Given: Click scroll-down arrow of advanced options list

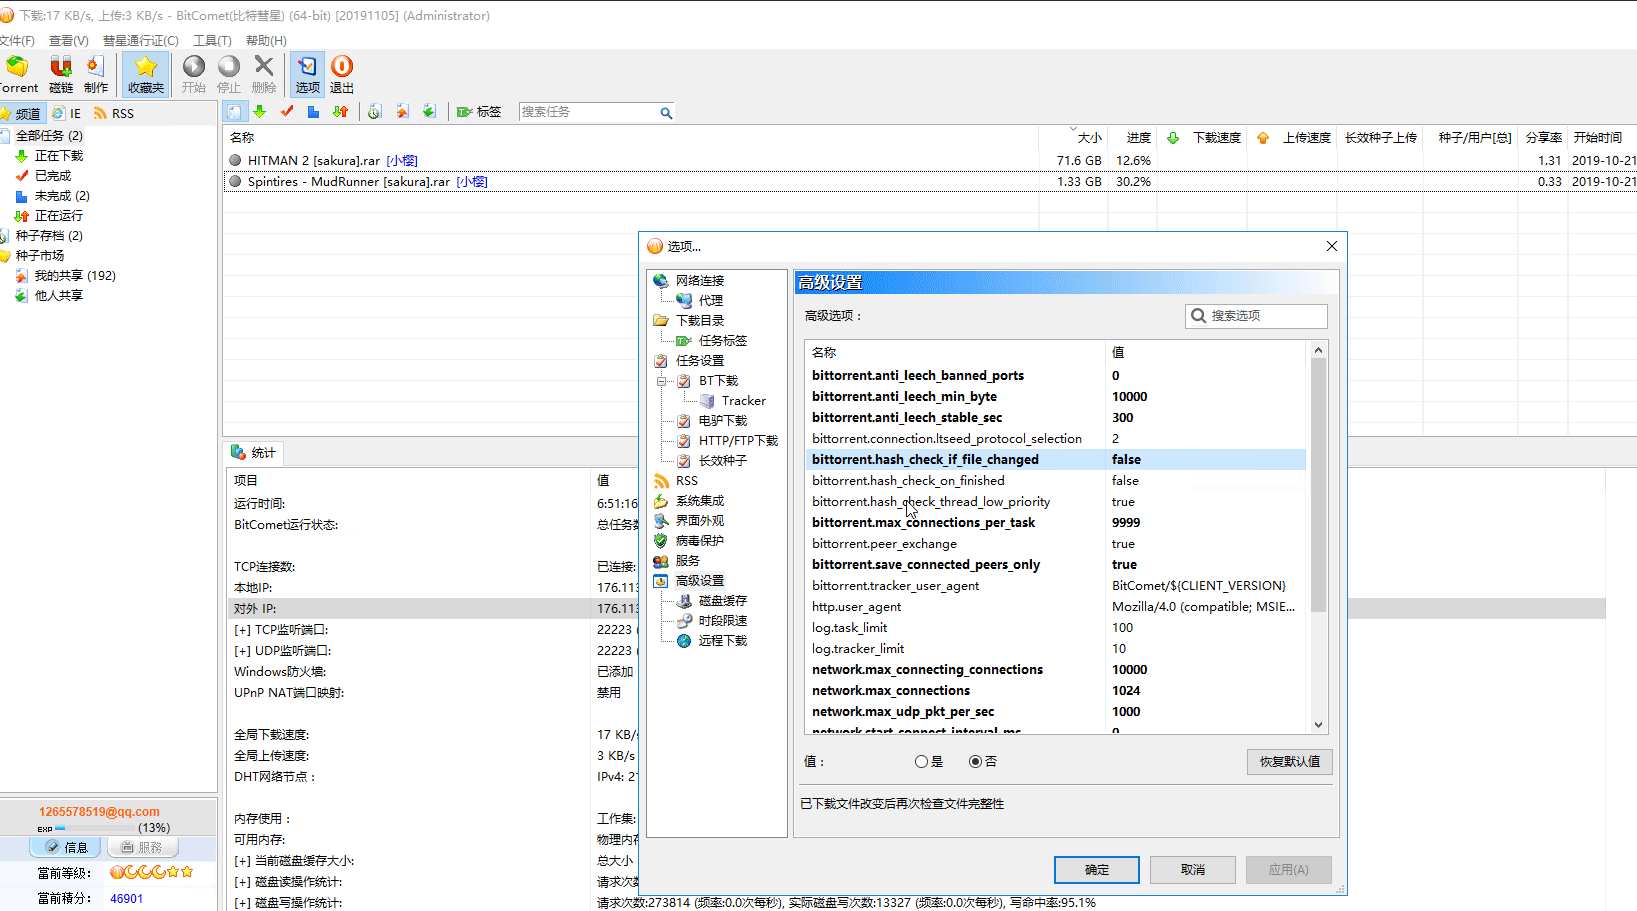Looking at the screenshot, I should tap(1318, 725).
